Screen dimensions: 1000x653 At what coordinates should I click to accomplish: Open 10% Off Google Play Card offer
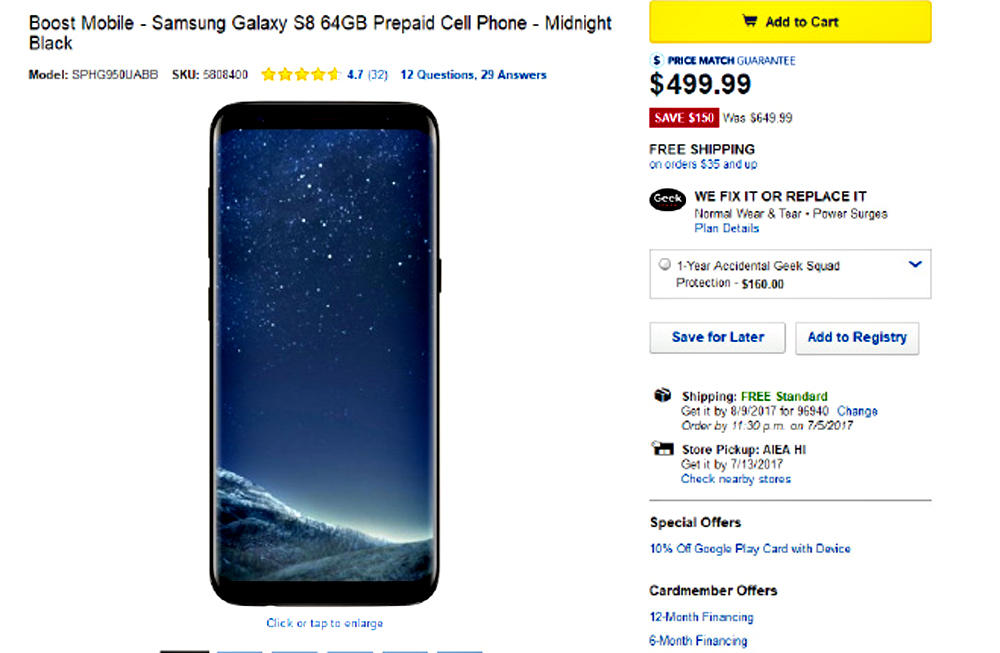pyautogui.click(x=750, y=548)
